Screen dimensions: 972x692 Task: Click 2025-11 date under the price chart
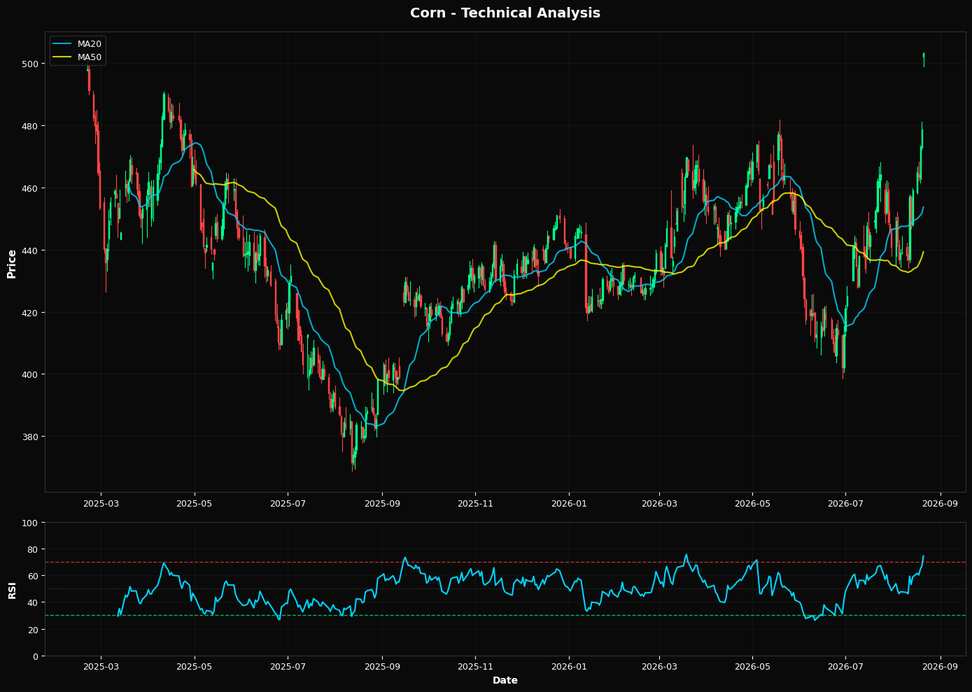click(x=475, y=504)
